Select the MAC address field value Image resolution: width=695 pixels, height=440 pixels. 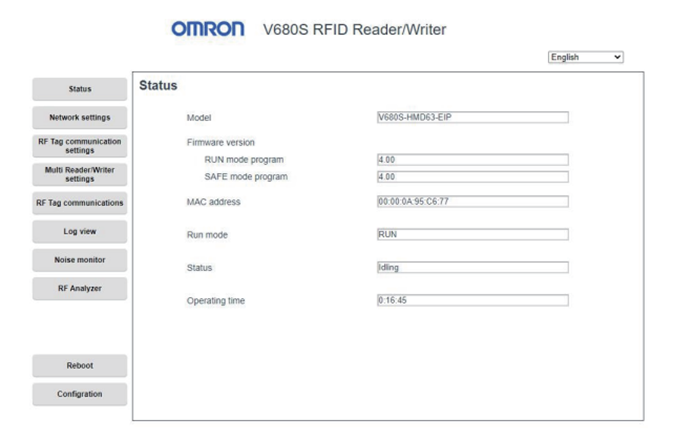coord(472,202)
